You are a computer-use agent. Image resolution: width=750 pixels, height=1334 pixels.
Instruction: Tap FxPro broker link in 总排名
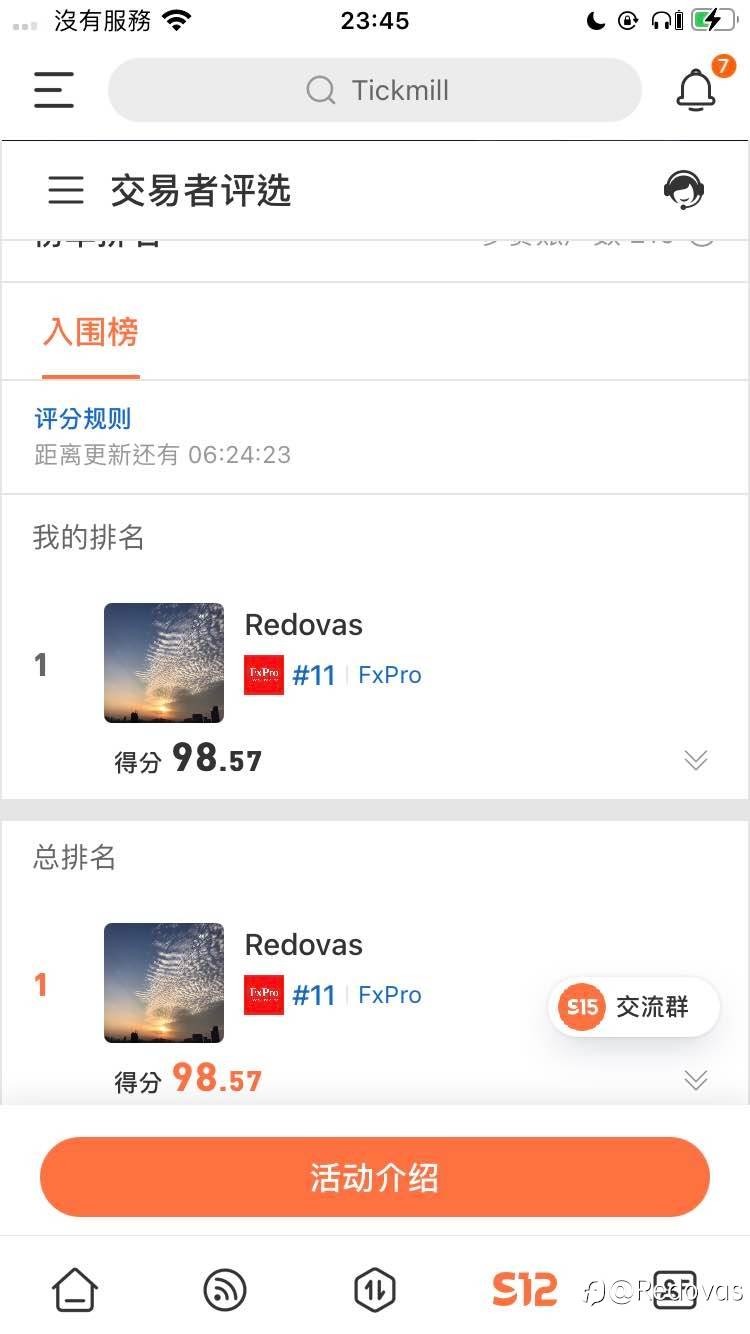(390, 995)
